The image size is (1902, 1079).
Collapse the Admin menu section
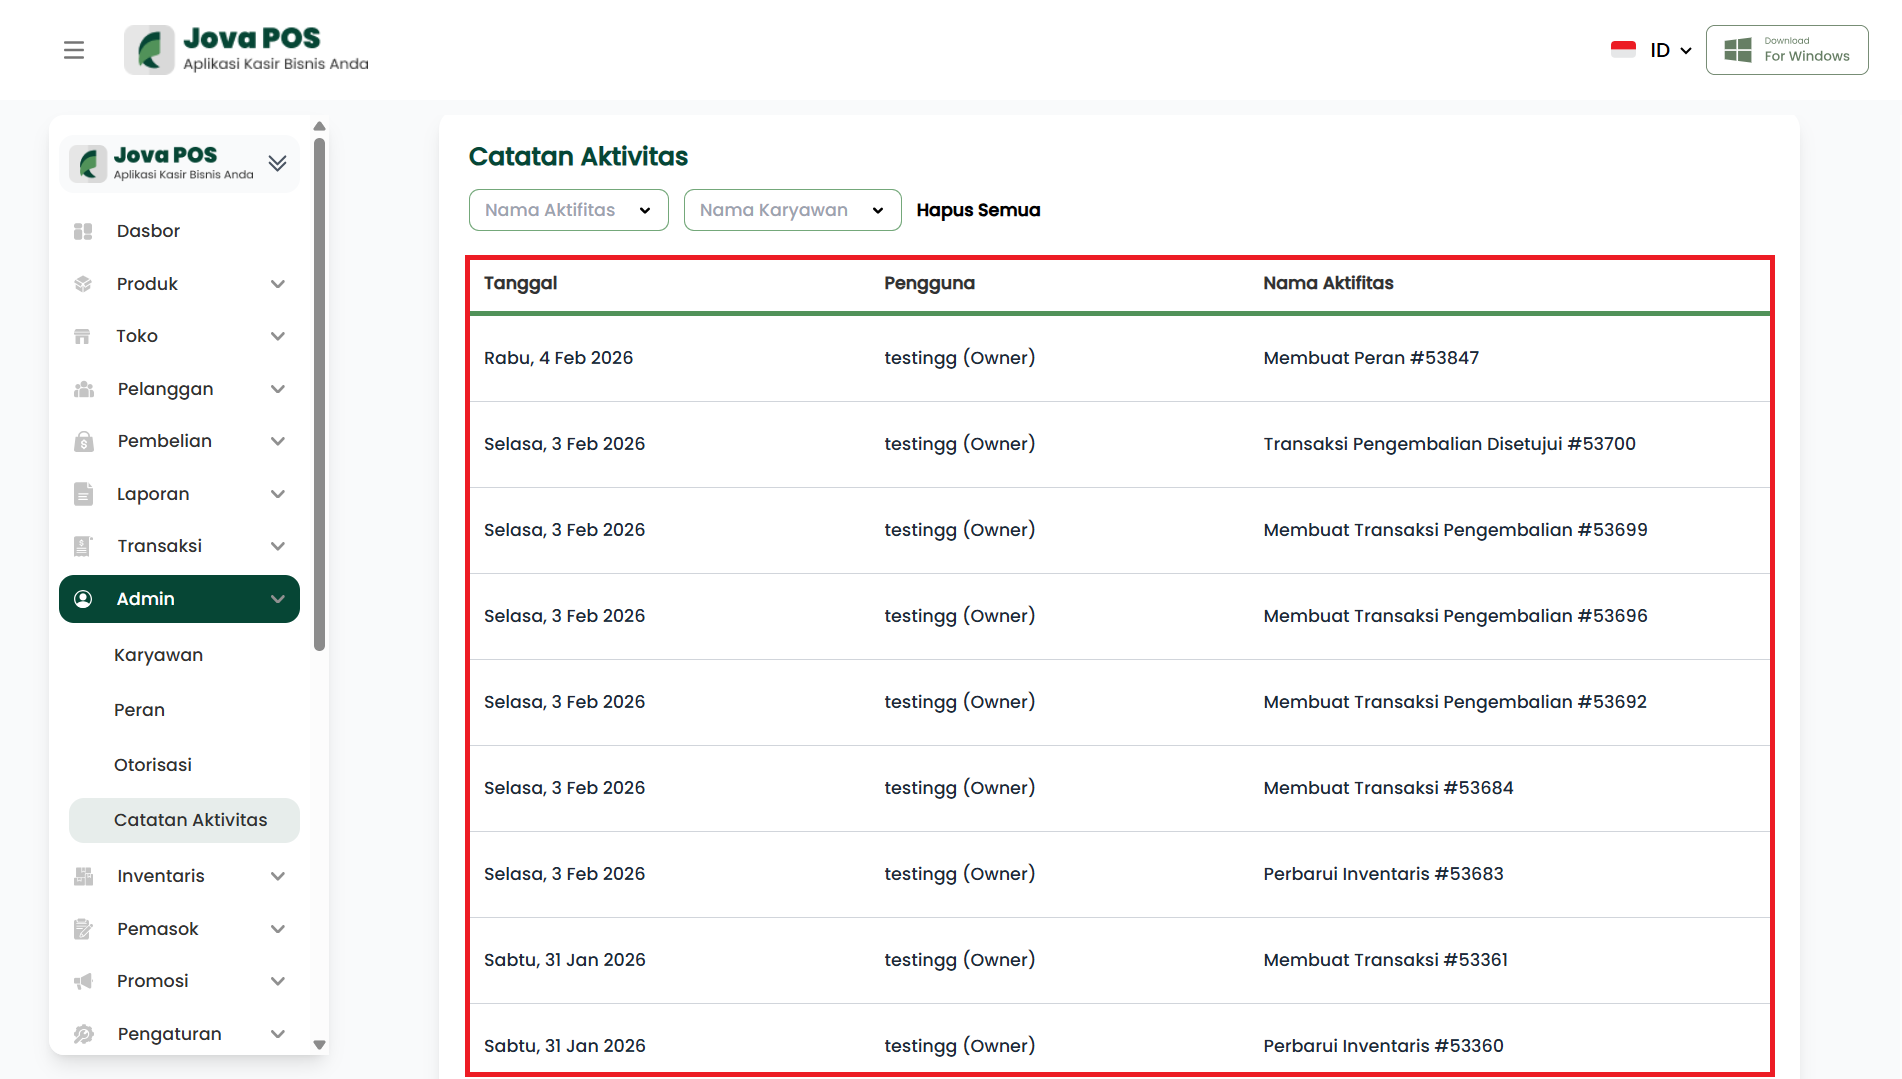278,599
